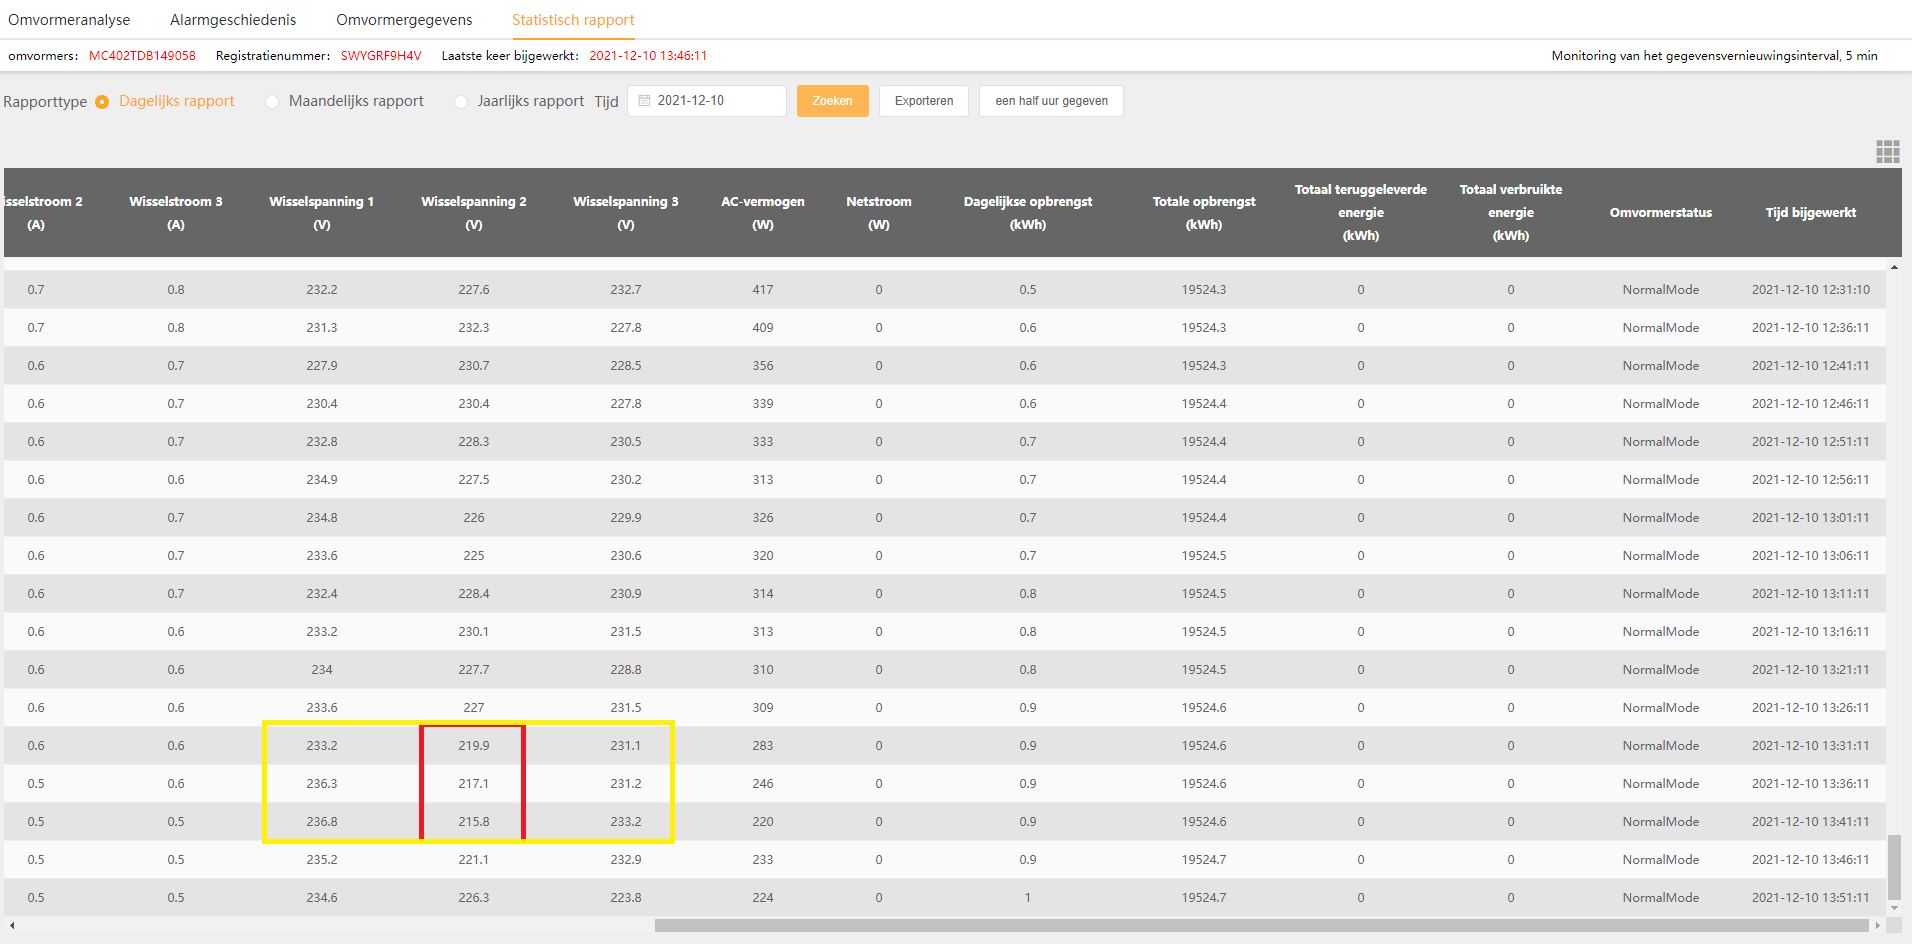Click the horizontal scroll left arrow

click(11, 926)
